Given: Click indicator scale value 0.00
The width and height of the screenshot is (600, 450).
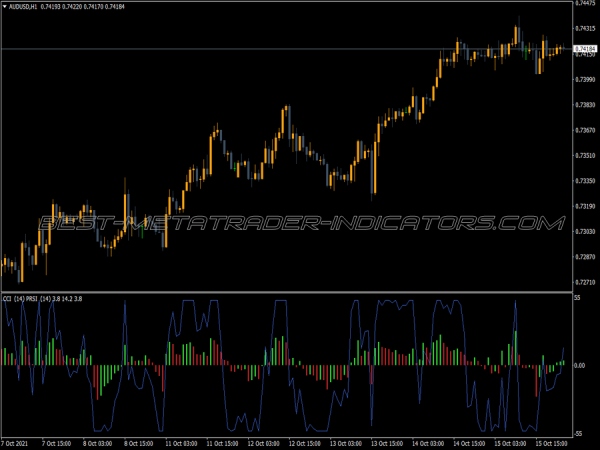Looking at the screenshot, I should point(580,365).
